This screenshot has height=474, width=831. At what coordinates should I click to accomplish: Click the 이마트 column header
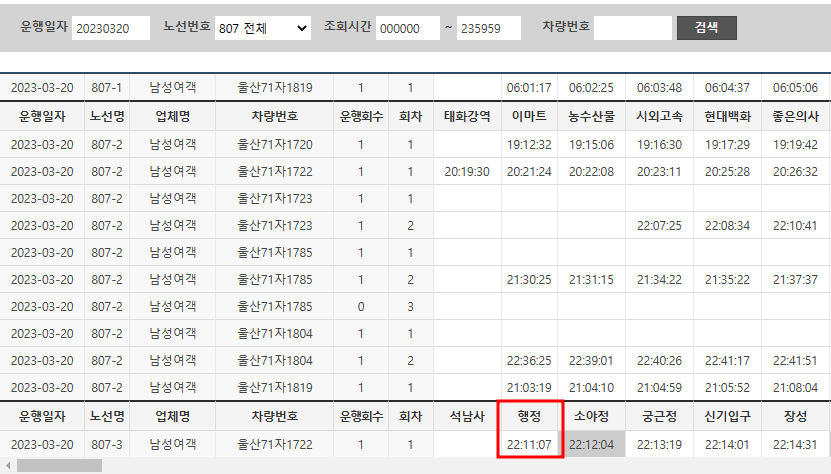(530, 116)
